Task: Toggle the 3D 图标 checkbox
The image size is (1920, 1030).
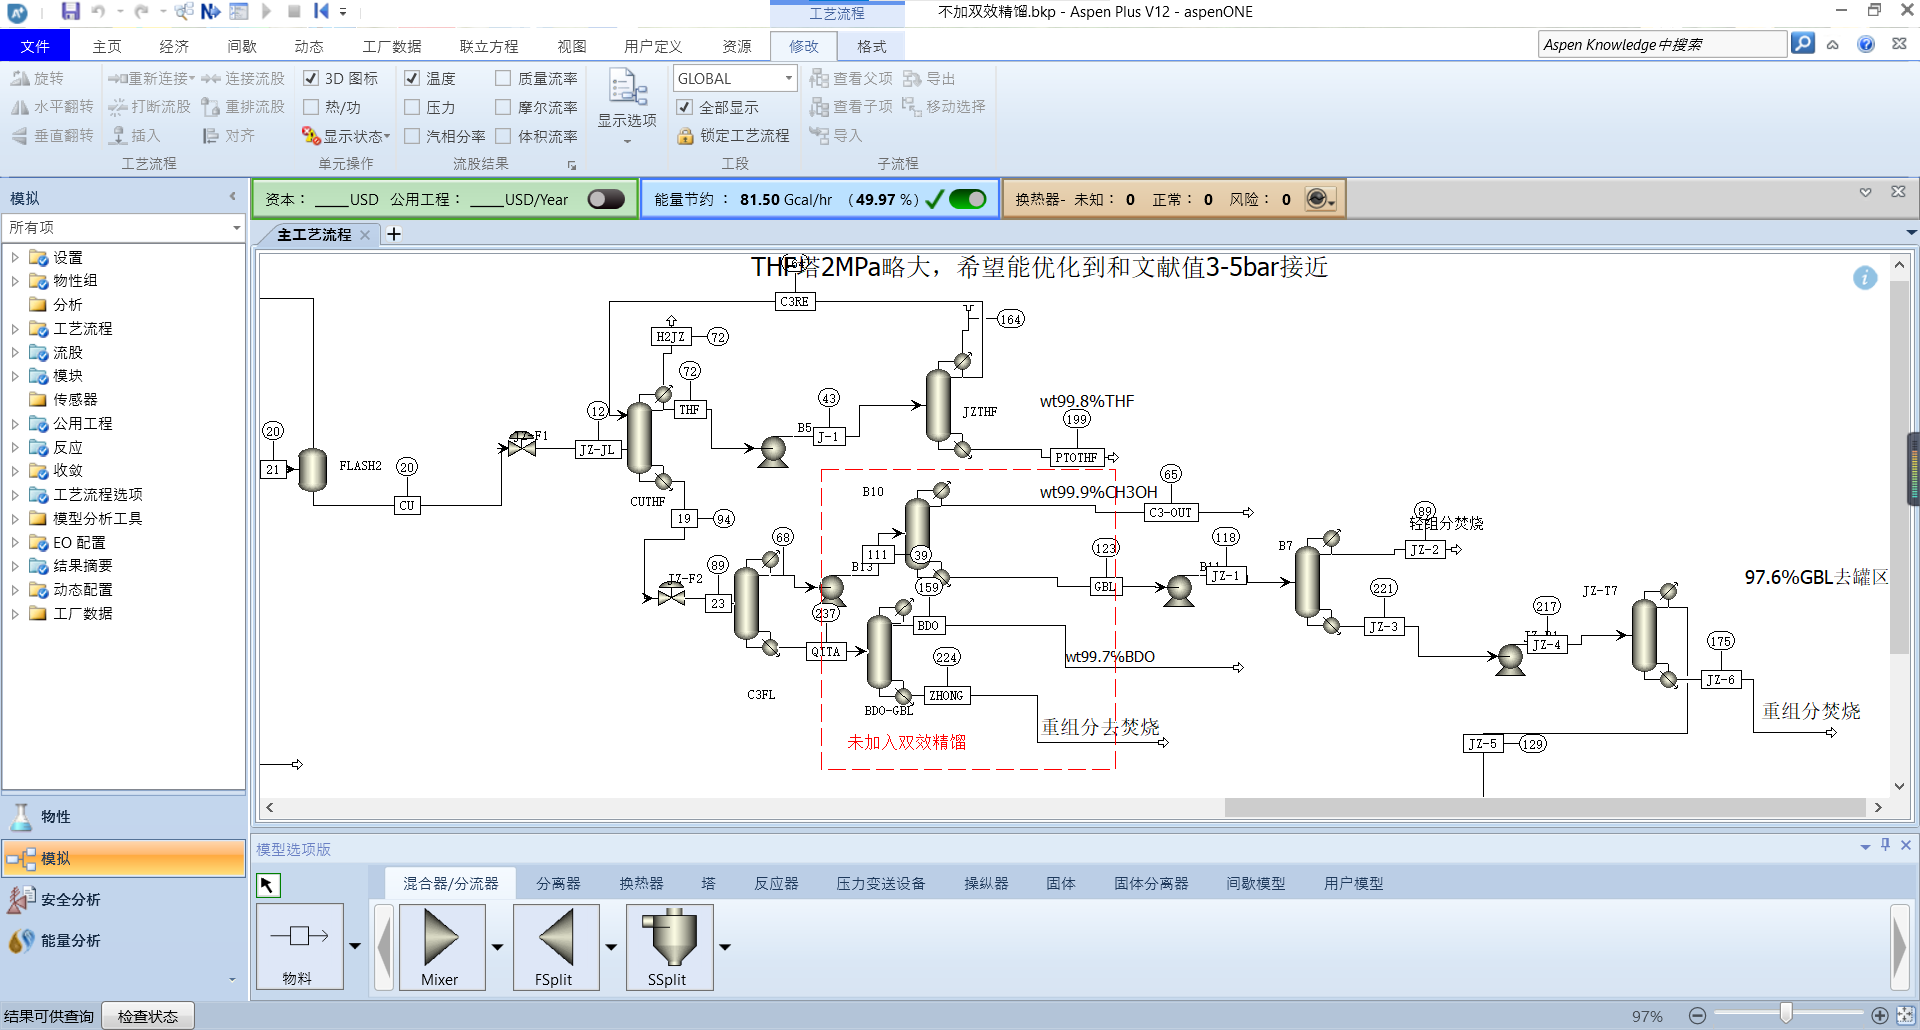Action: [311, 78]
